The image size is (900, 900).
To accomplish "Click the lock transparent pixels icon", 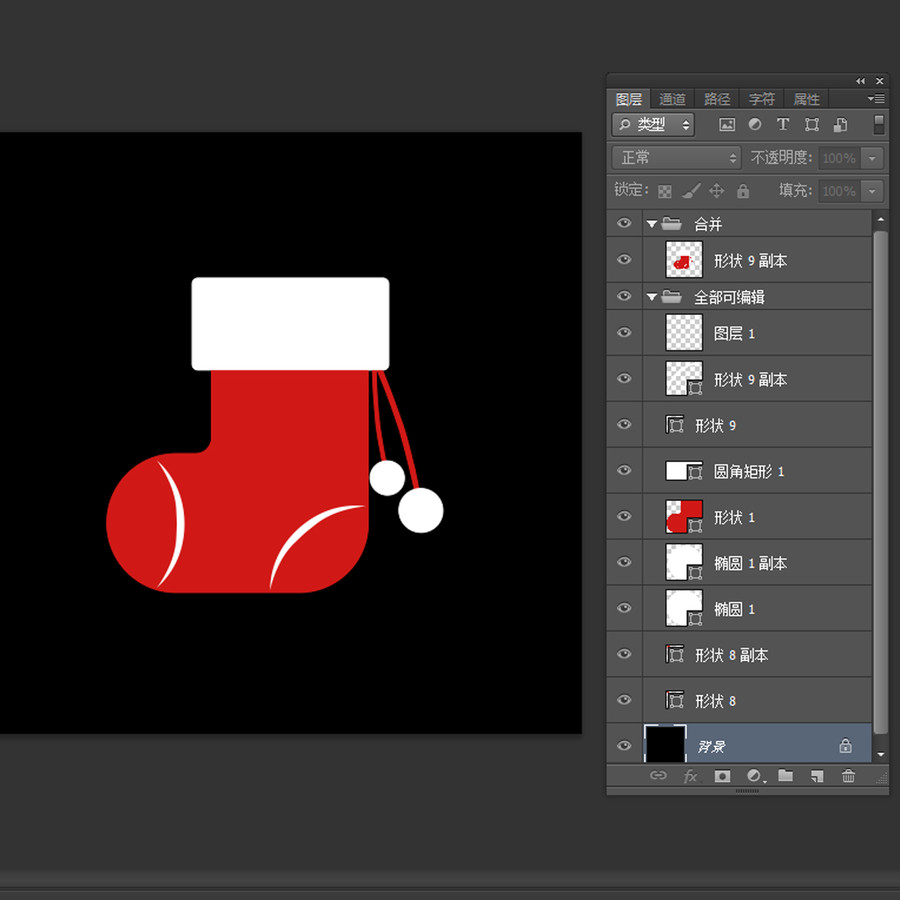I will pos(665,191).
